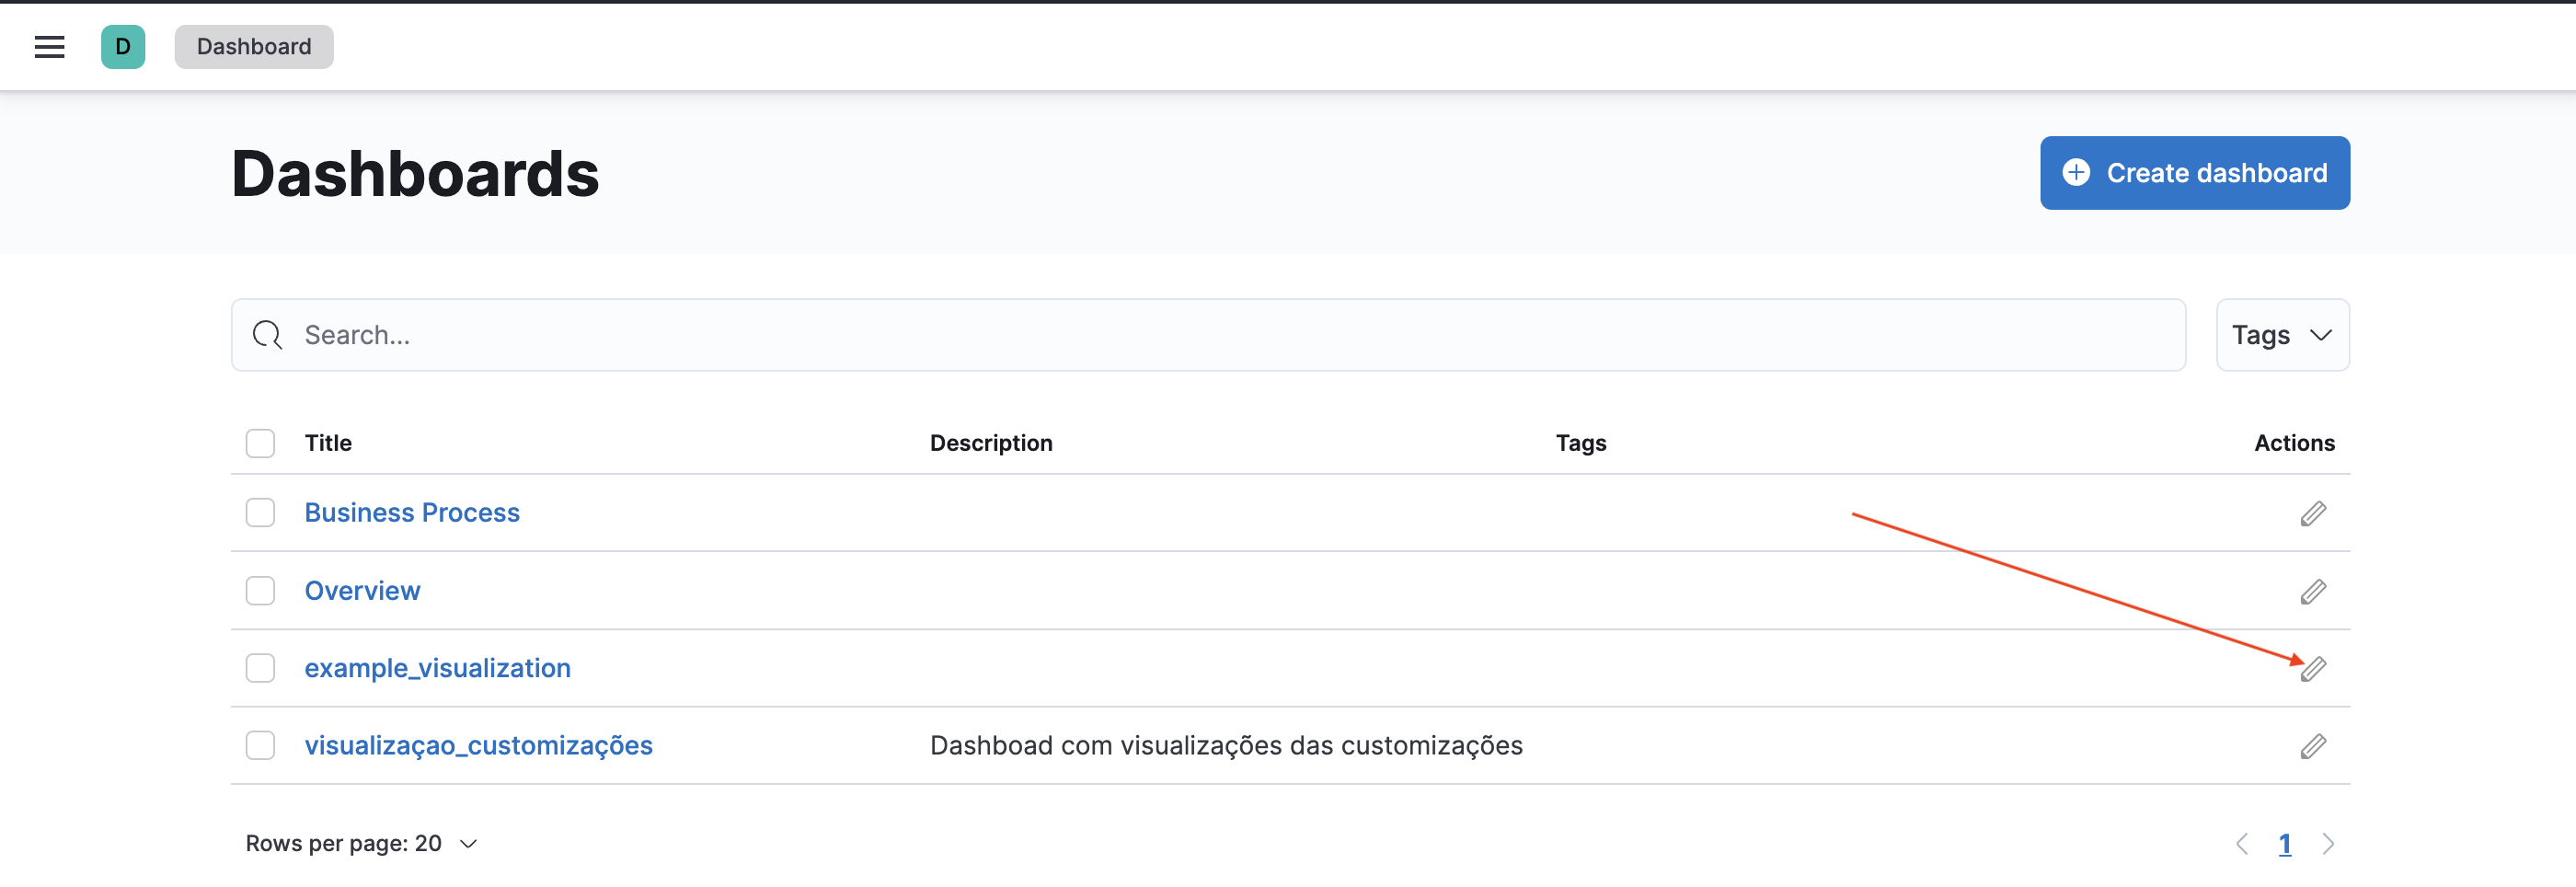
Task: Open the visualizaçao_customizações dashboard
Action: click(x=478, y=746)
